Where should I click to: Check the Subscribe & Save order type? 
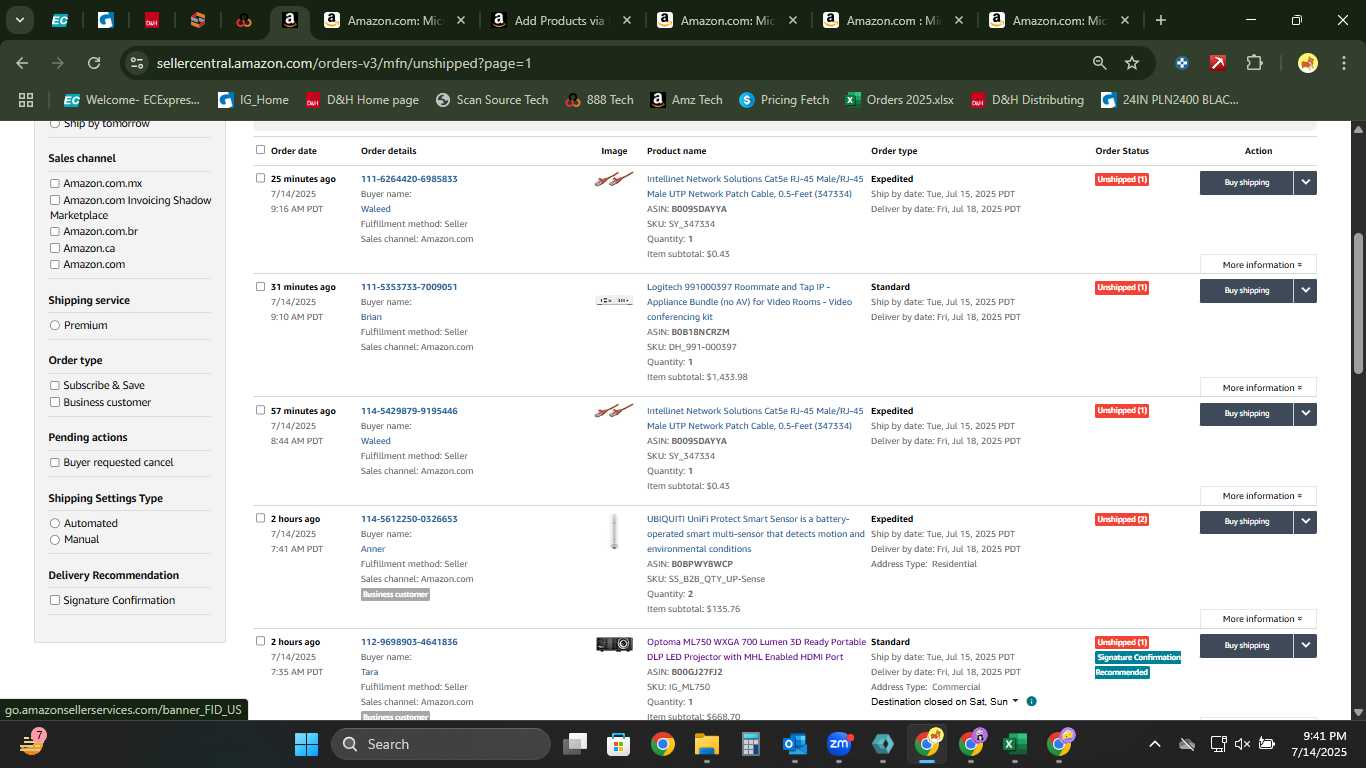coord(55,385)
